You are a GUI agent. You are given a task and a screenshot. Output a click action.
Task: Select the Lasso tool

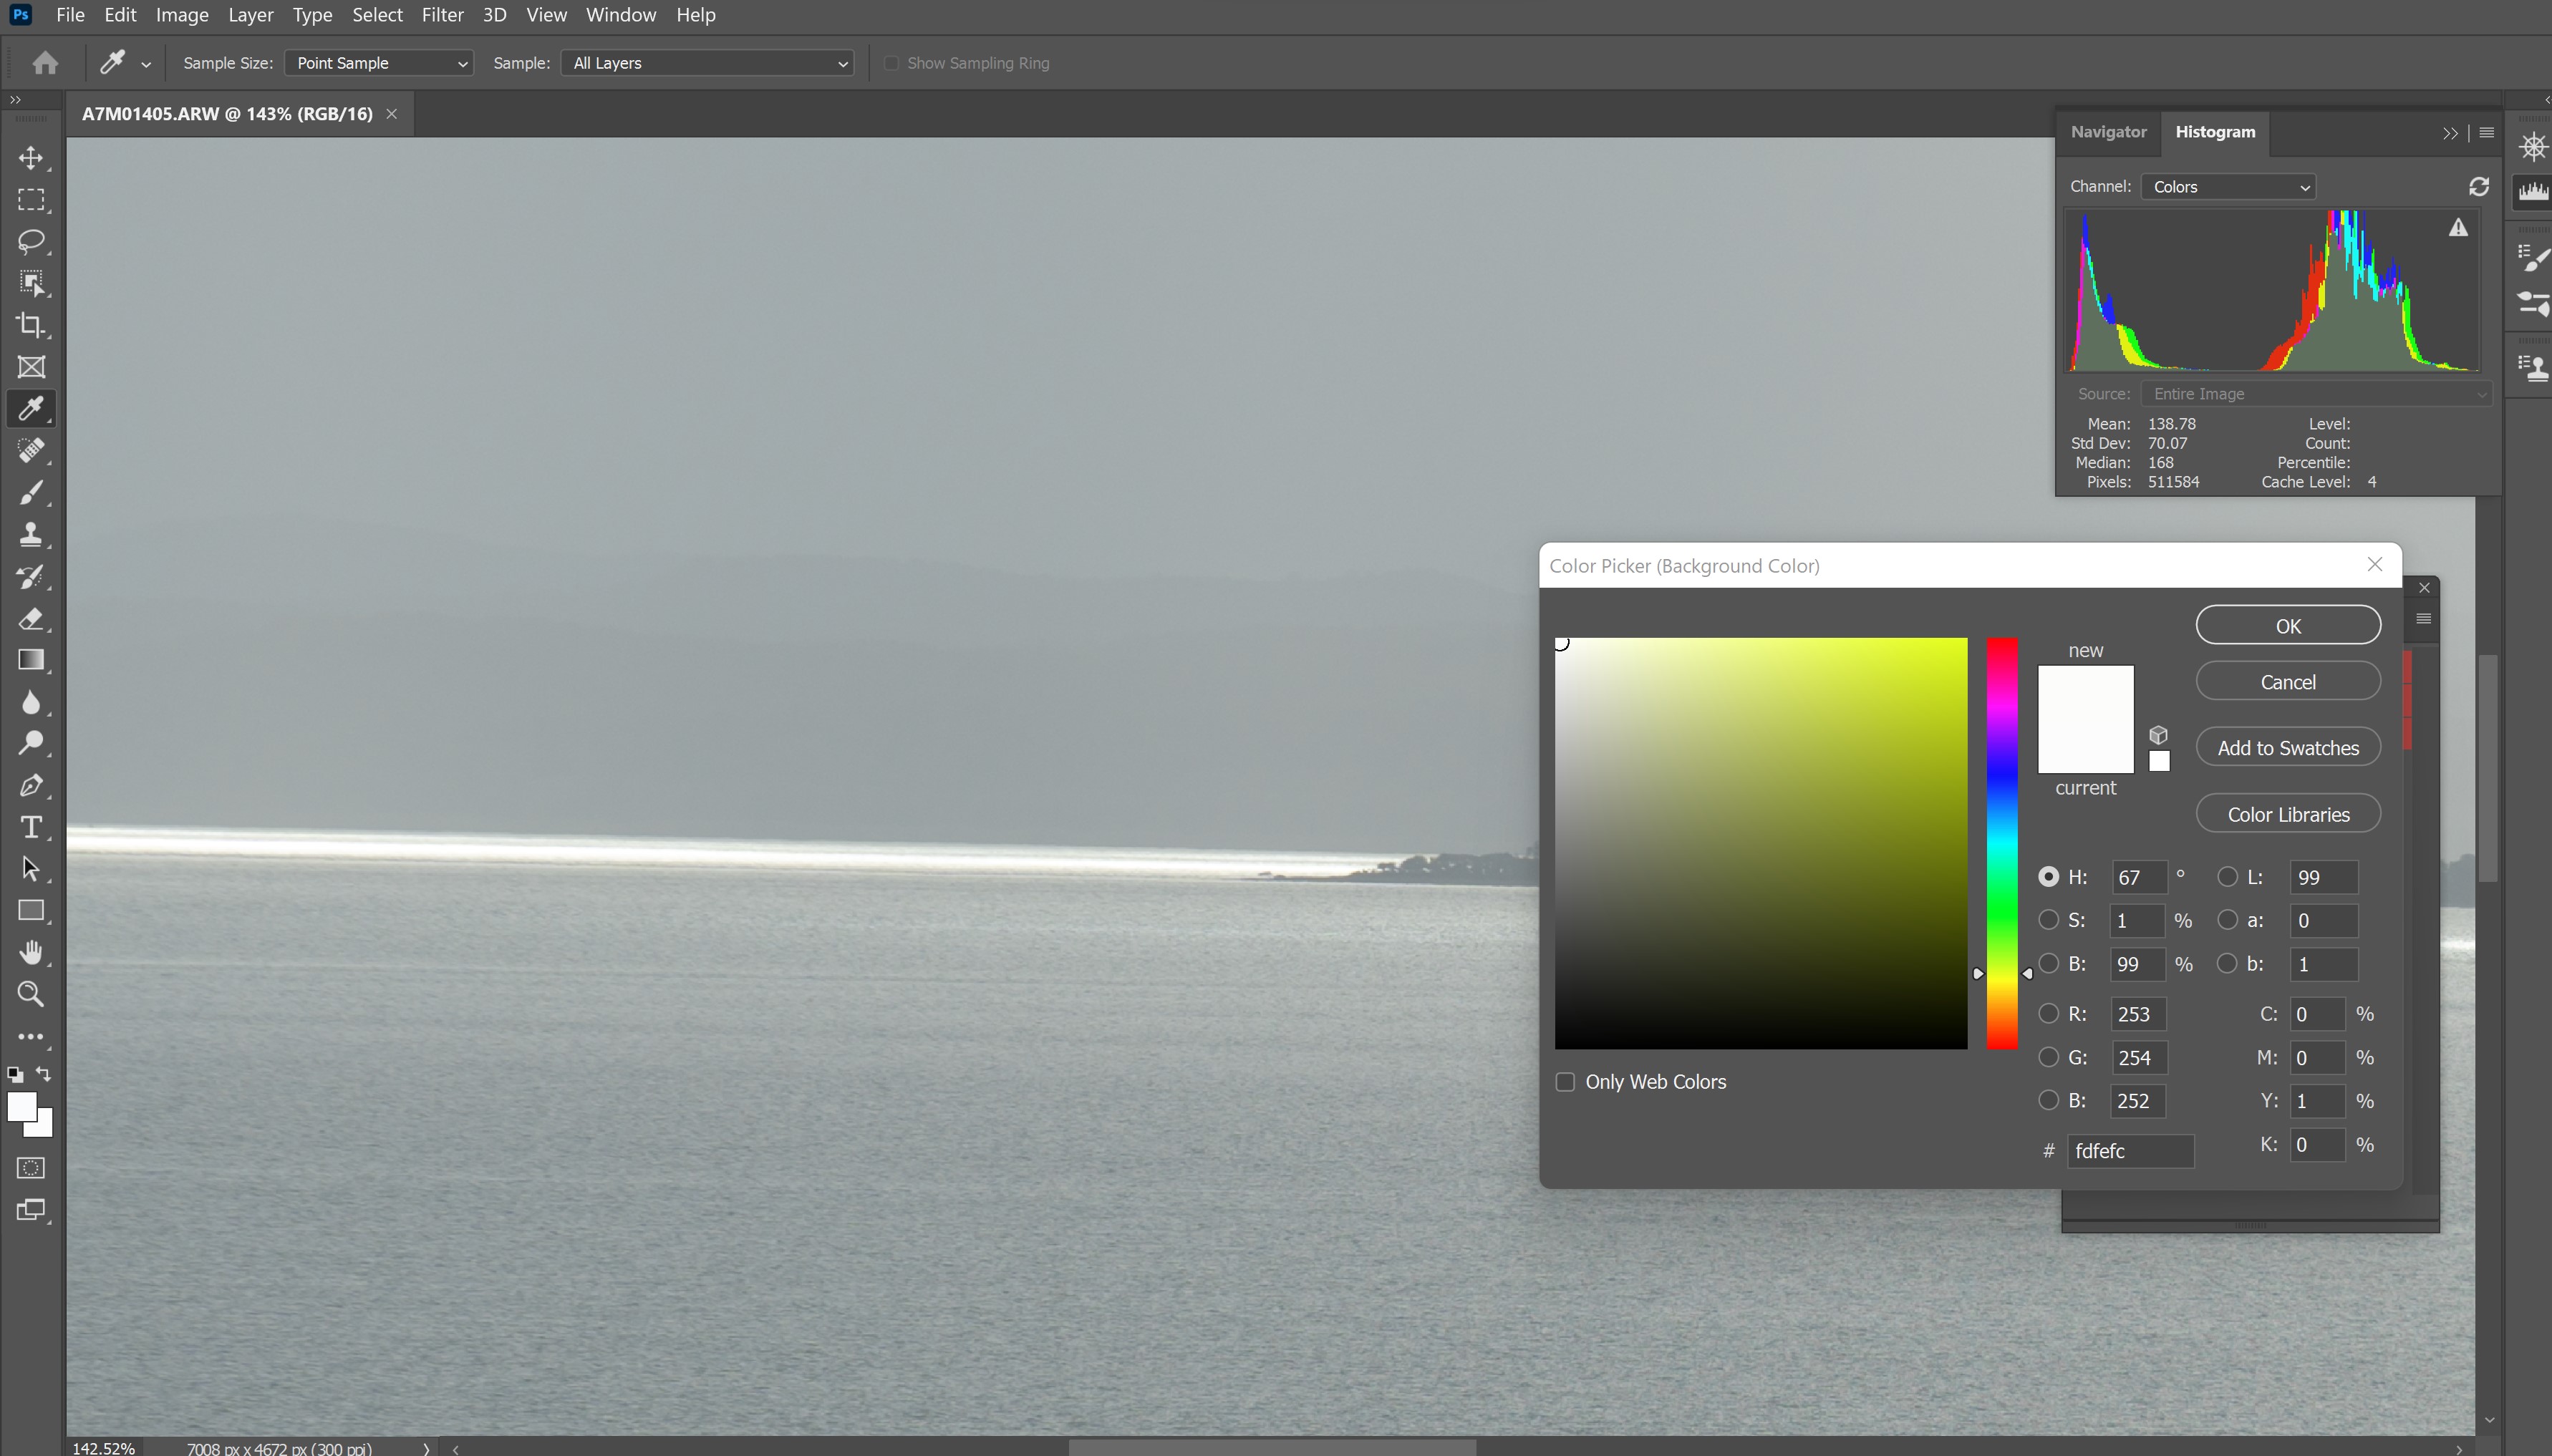31,241
